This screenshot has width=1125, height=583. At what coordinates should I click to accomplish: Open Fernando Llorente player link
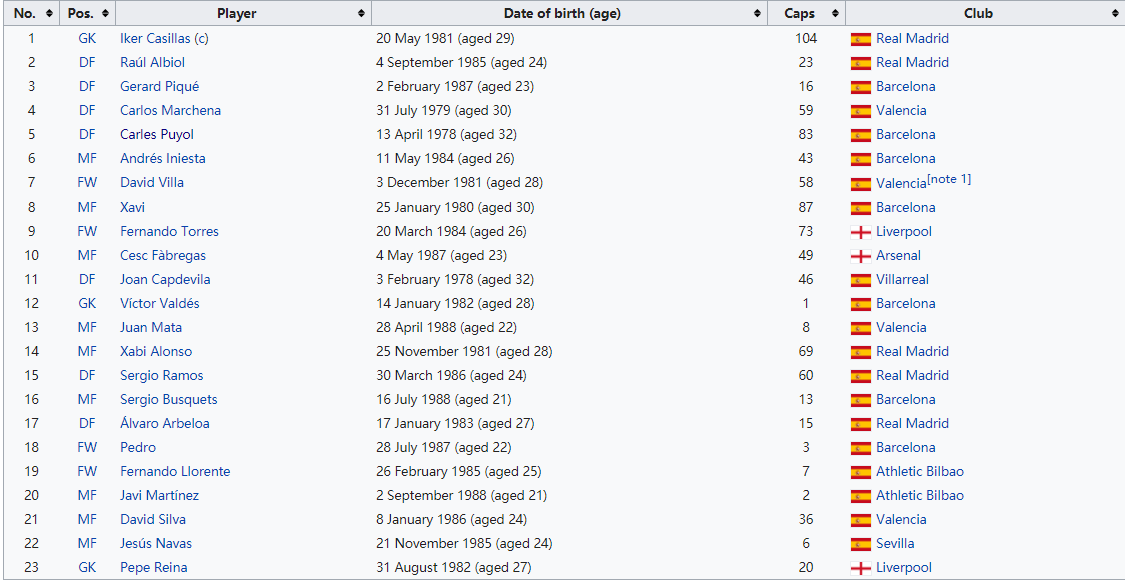click(175, 471)
